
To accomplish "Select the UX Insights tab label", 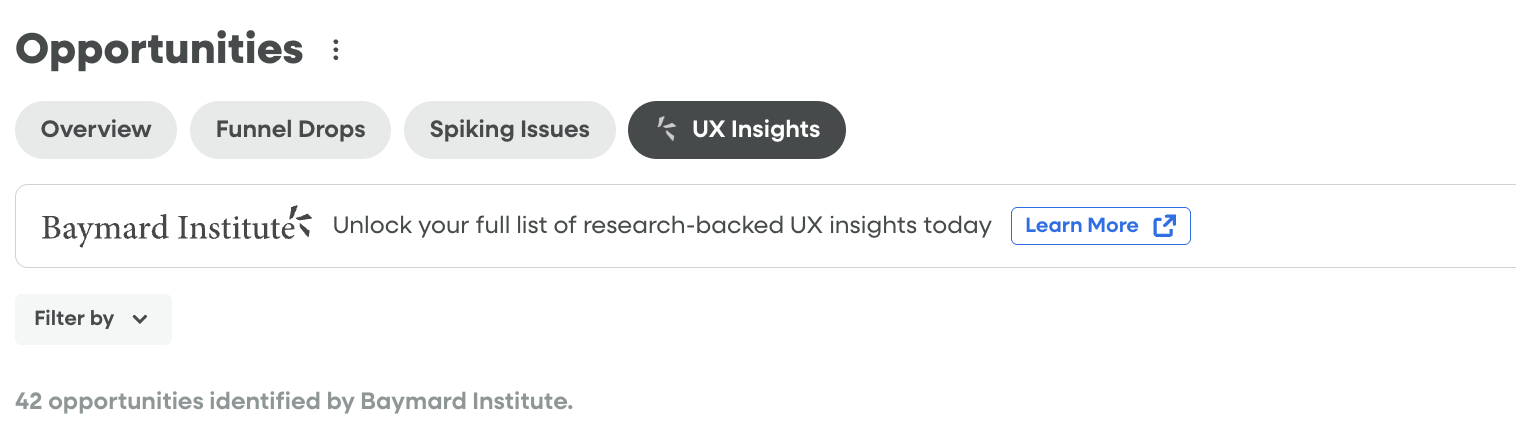I will 755,130.
